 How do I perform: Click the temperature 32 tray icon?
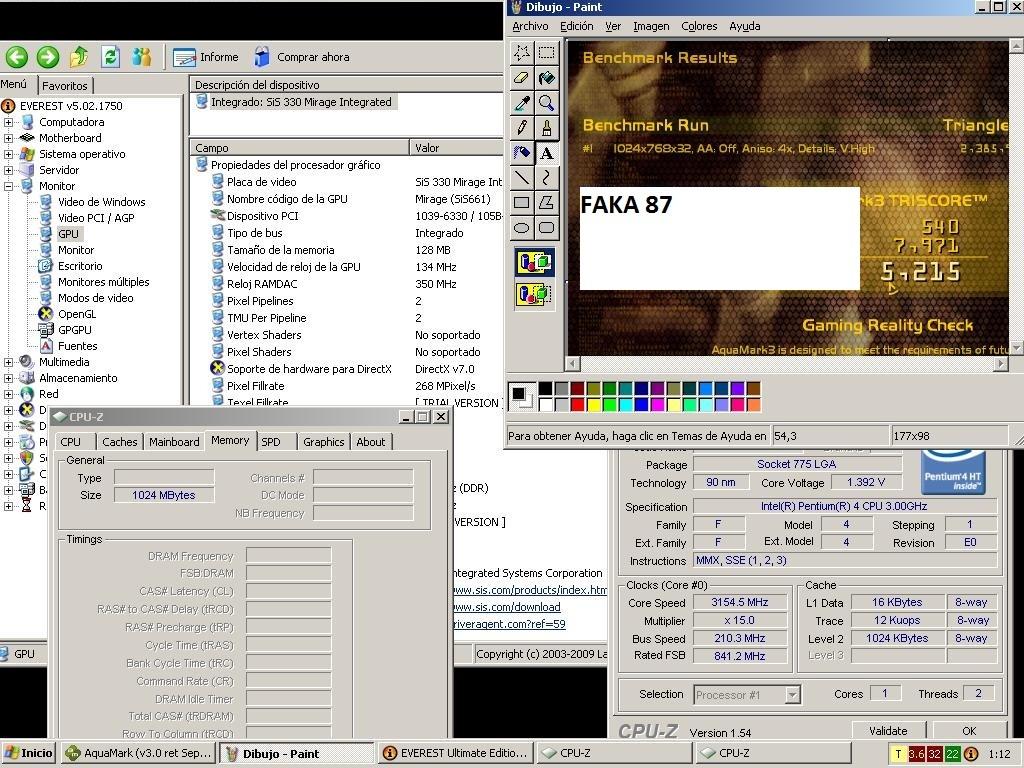pos(935,754)
